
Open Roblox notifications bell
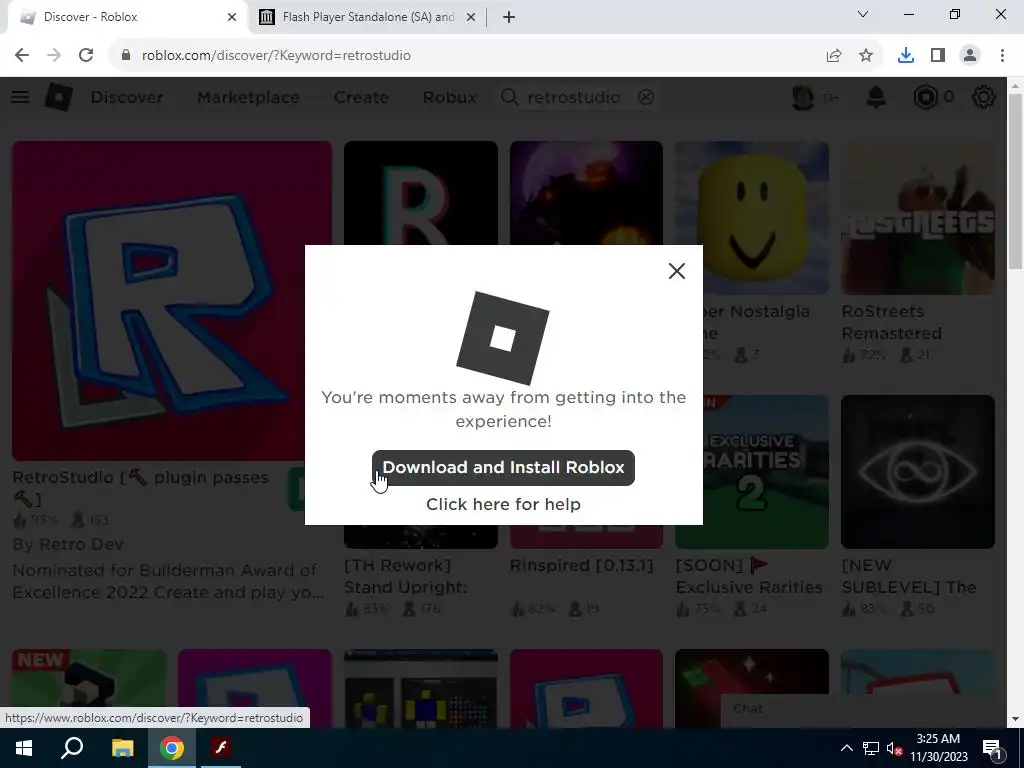coord(876,97)
